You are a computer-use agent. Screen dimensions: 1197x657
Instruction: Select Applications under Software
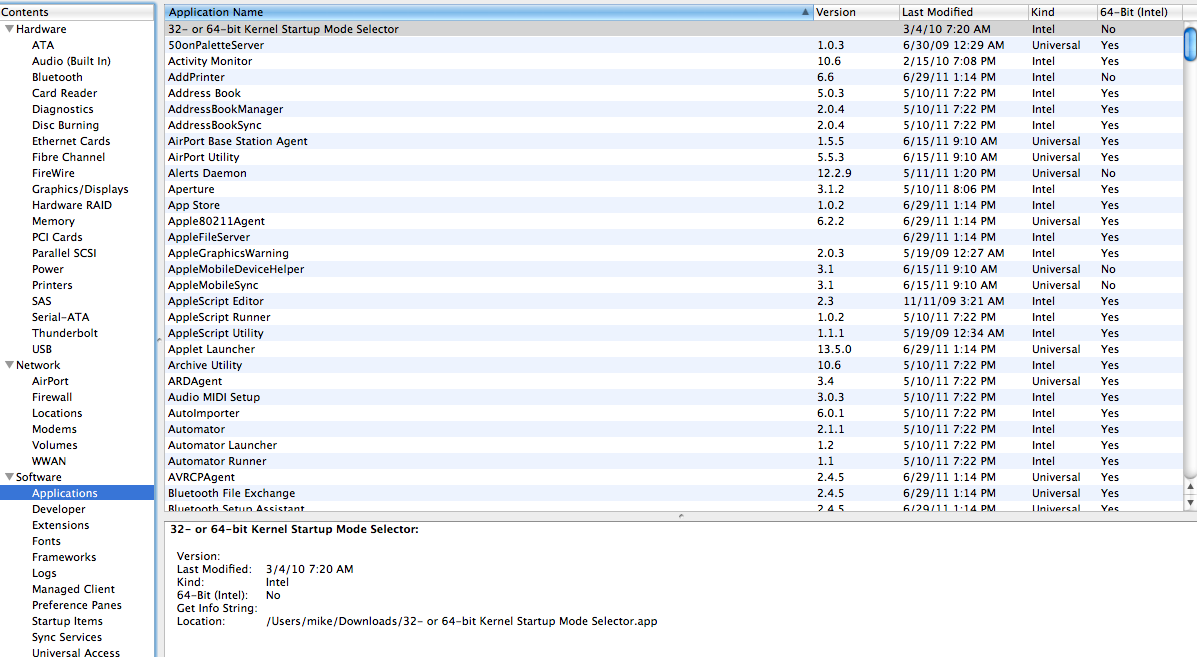(77, 494)
